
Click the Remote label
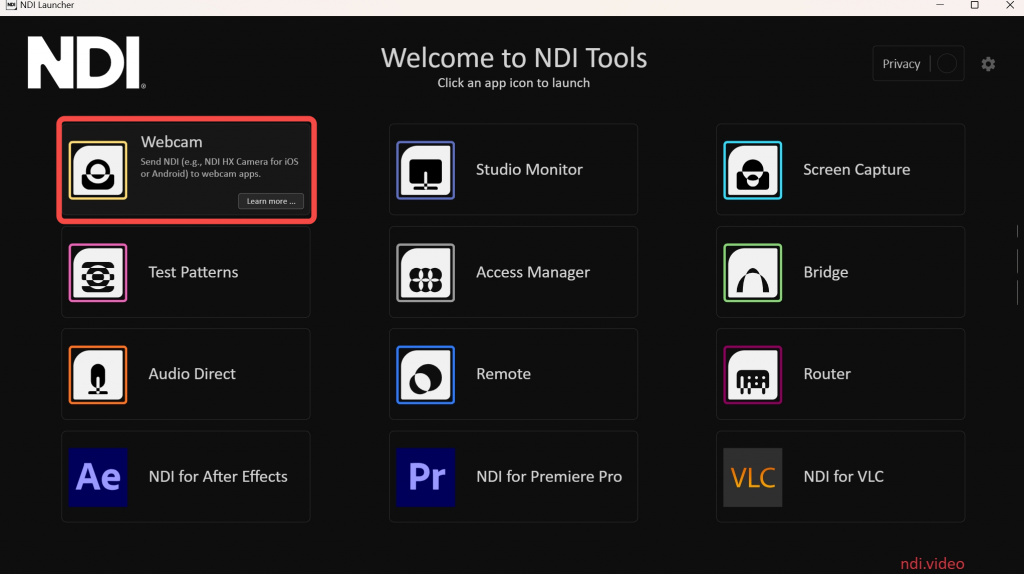[503, 374]
